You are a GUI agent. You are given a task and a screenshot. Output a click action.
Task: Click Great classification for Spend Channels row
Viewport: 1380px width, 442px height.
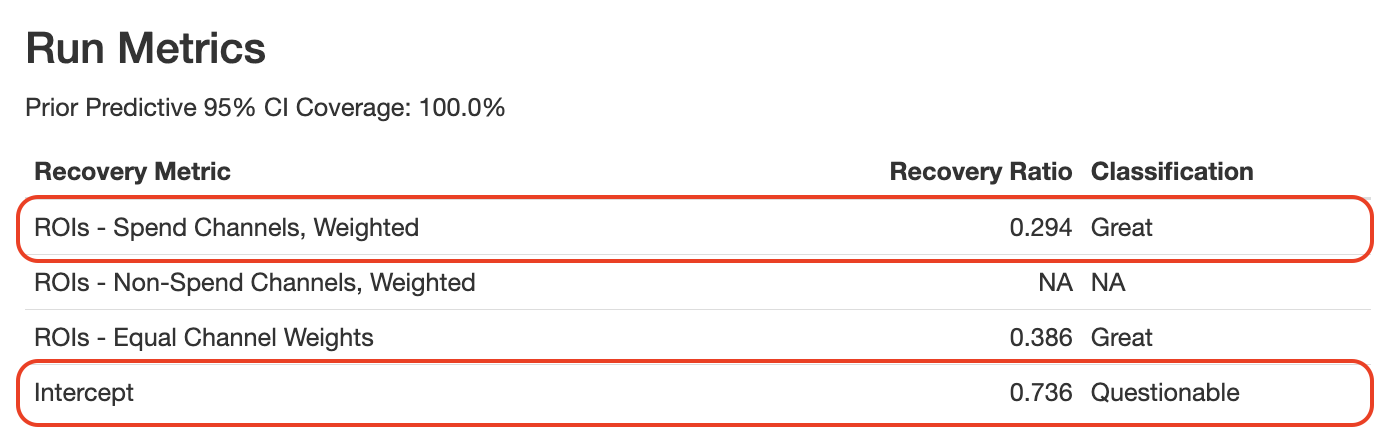click(x=1122, y=228)
